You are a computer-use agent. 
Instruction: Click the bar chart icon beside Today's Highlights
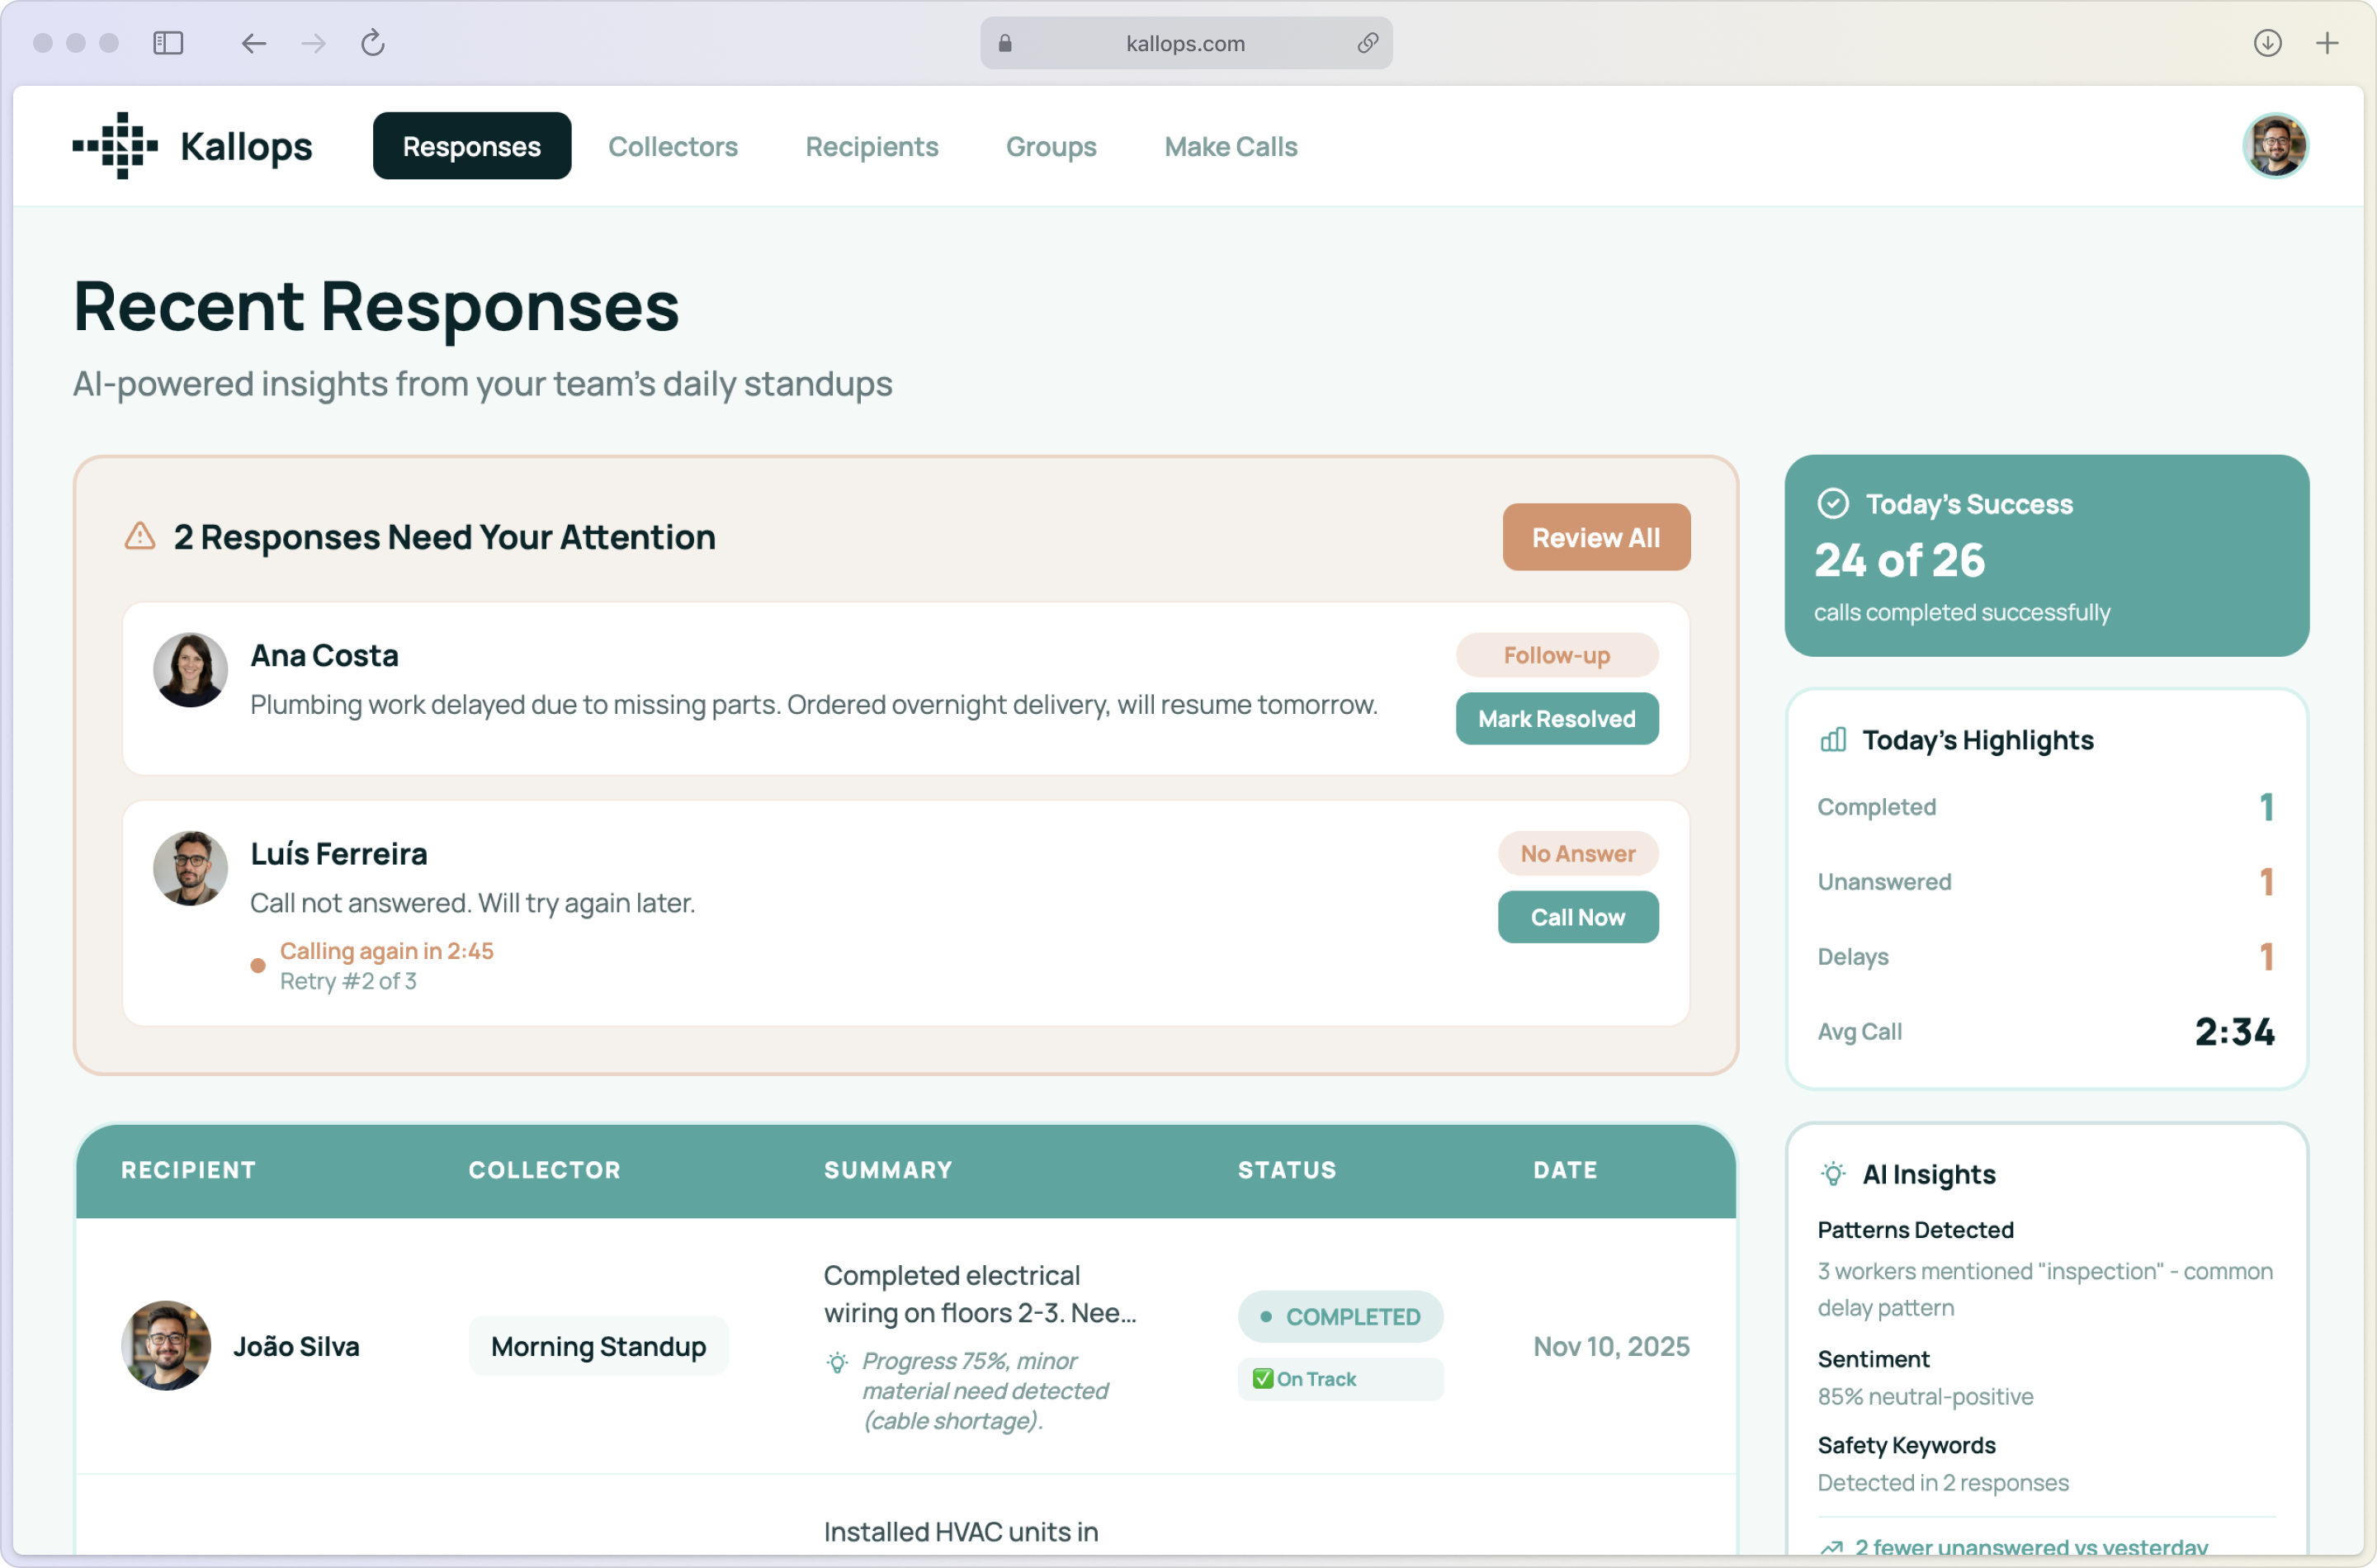tap(1833, 740)
